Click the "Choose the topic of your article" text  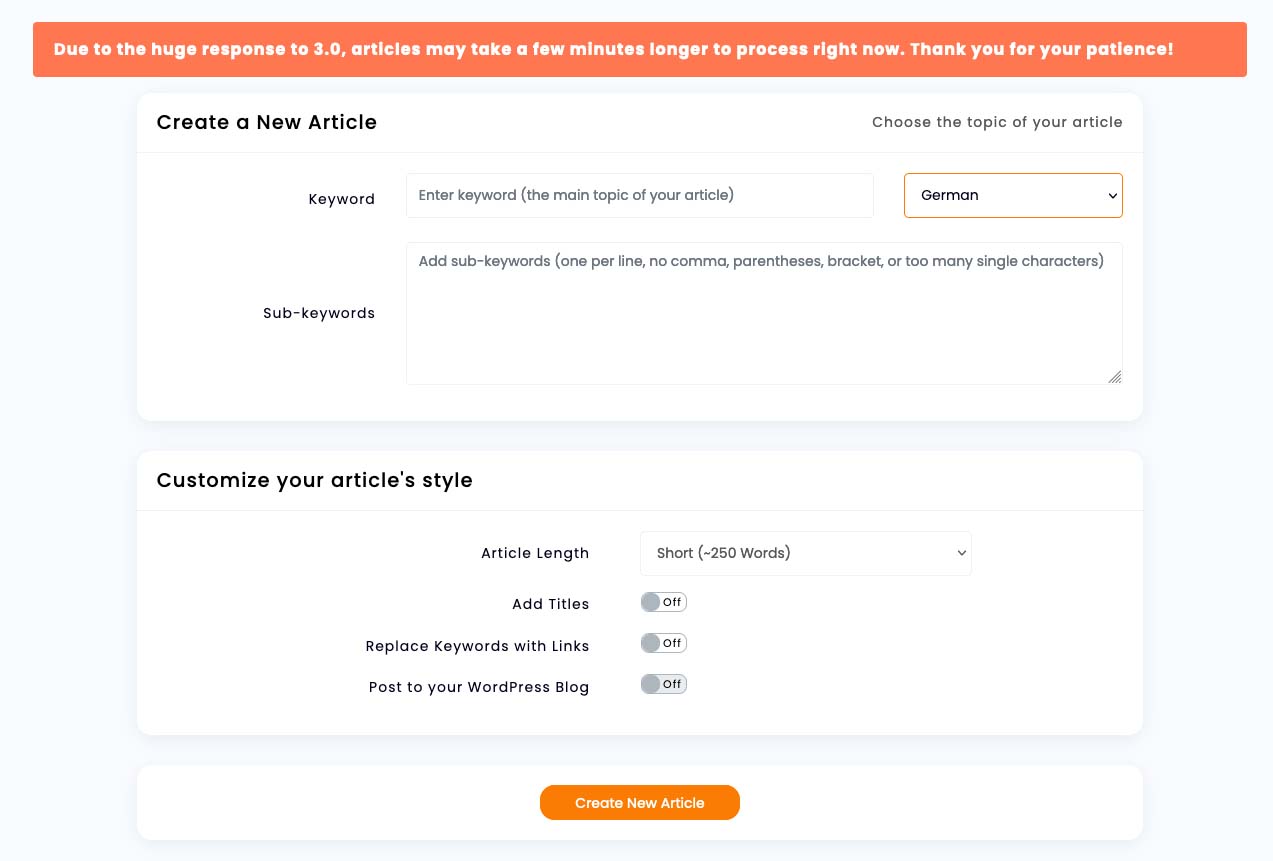tap(997, 122)
